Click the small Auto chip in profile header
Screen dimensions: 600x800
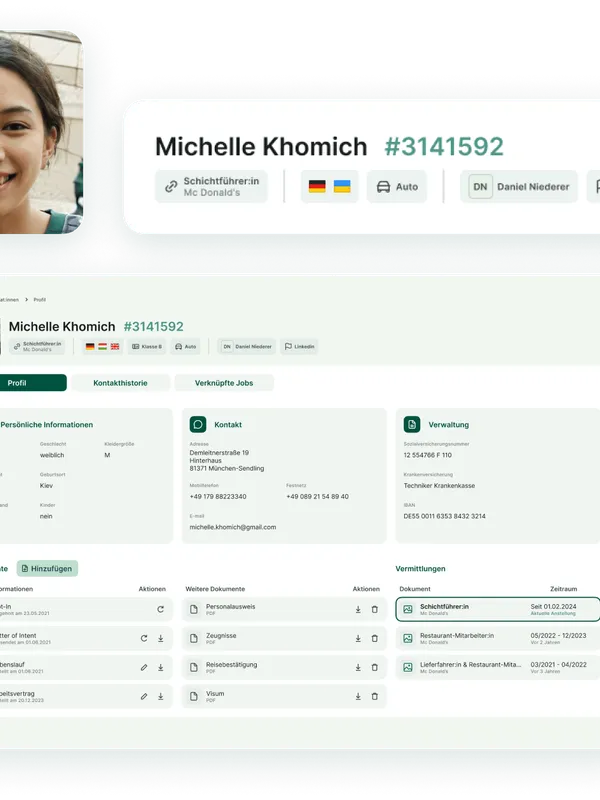[186, 346]
